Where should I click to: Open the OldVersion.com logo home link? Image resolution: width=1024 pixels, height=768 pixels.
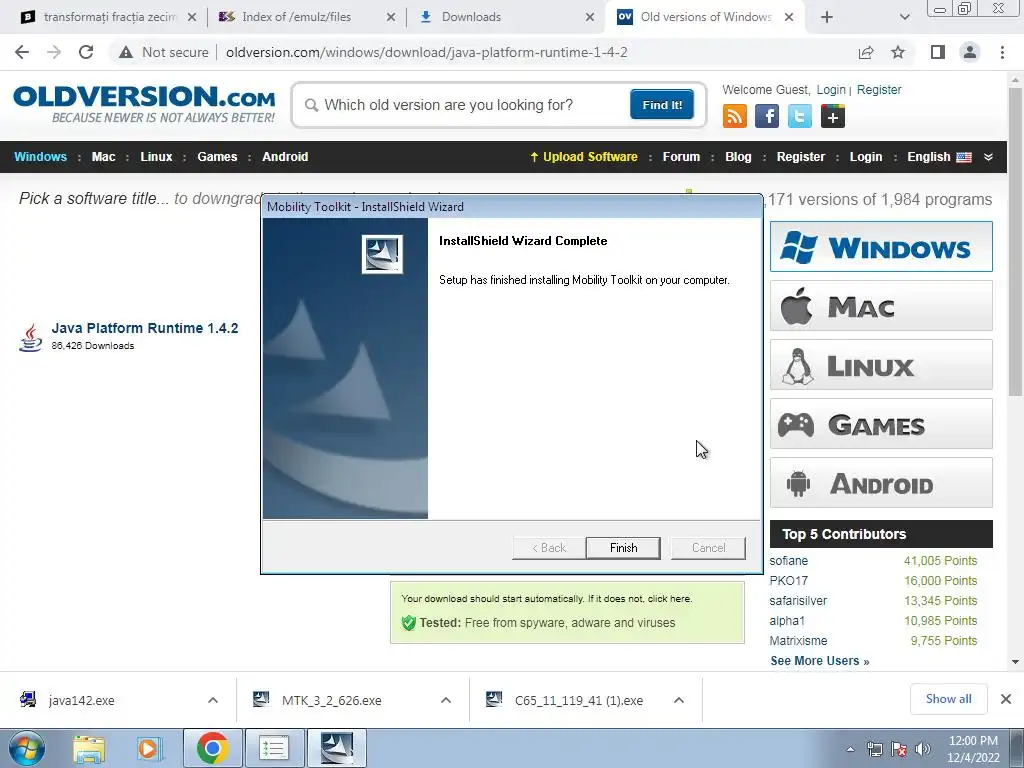(144, 104)
